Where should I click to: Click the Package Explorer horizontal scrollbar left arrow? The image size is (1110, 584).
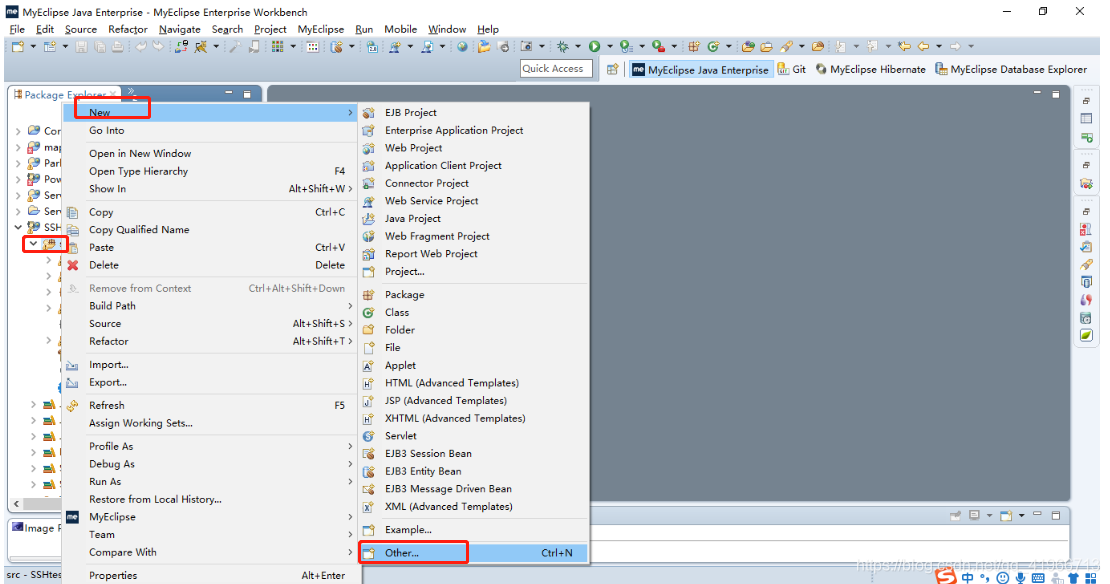tap(16, 504)
